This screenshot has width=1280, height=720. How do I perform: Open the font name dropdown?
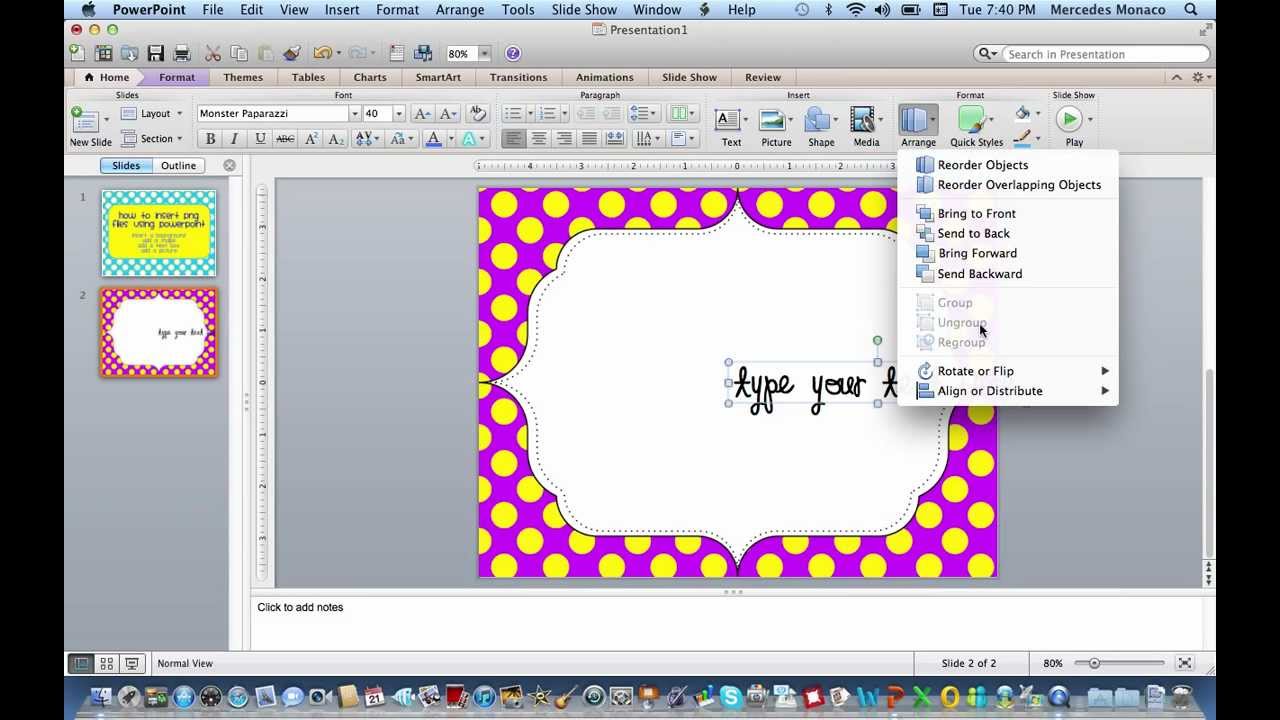click(354, 114)
